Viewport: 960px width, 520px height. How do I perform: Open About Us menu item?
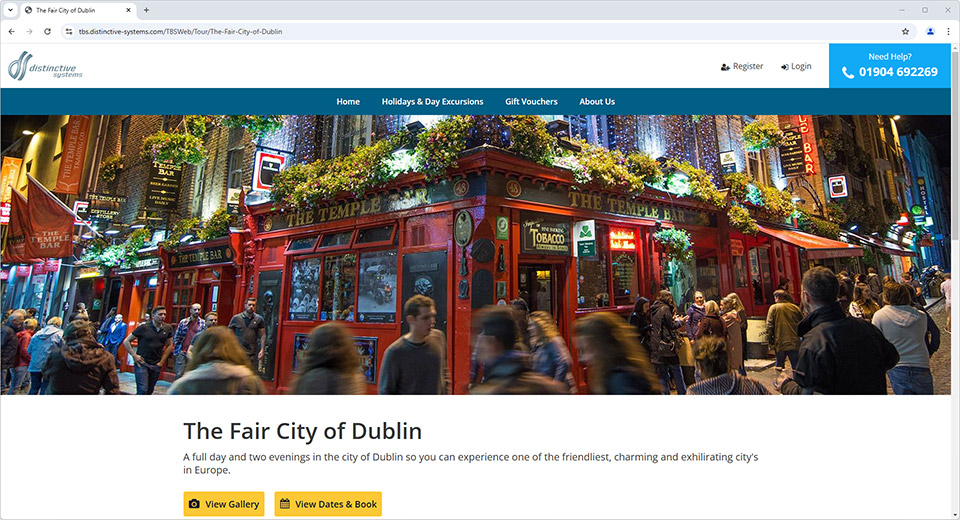597,102
